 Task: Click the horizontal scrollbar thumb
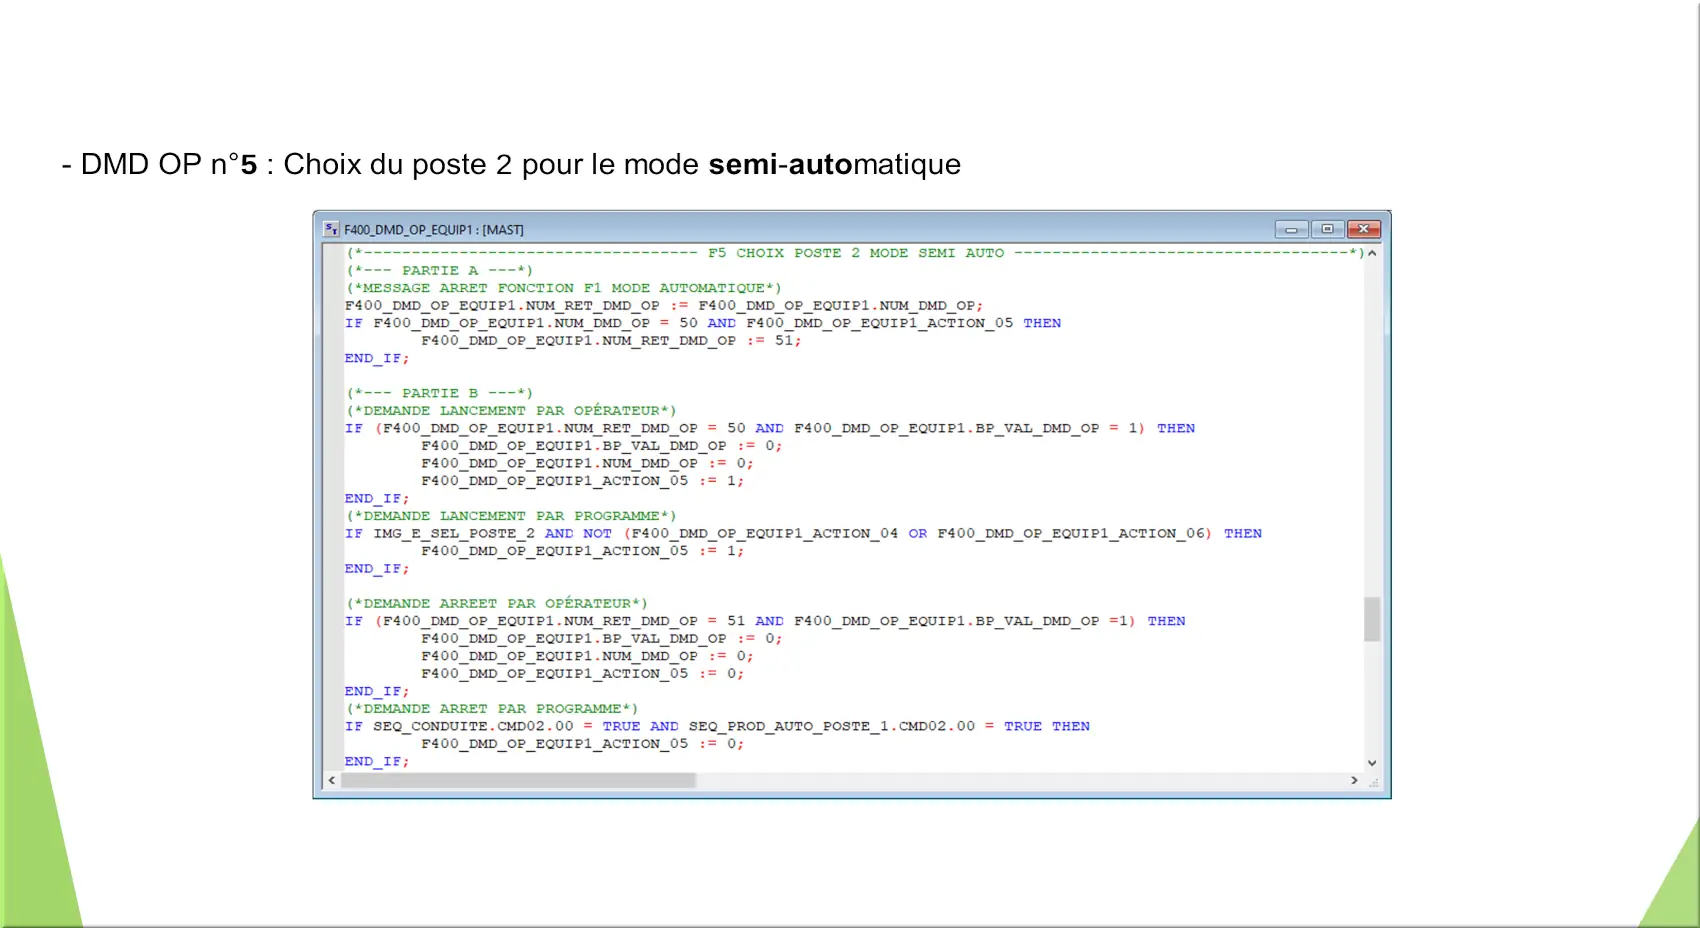click(x=519, y=780)
